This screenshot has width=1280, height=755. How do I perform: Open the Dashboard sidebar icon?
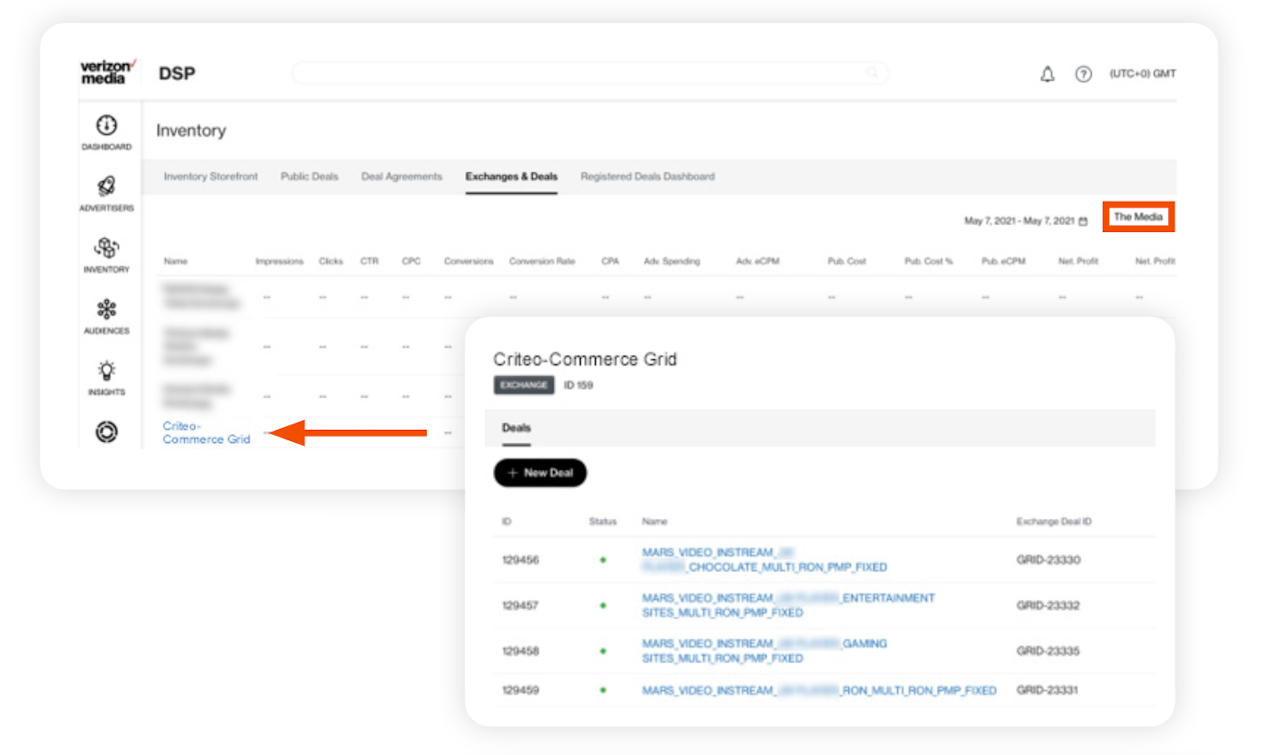click(106, 125)
